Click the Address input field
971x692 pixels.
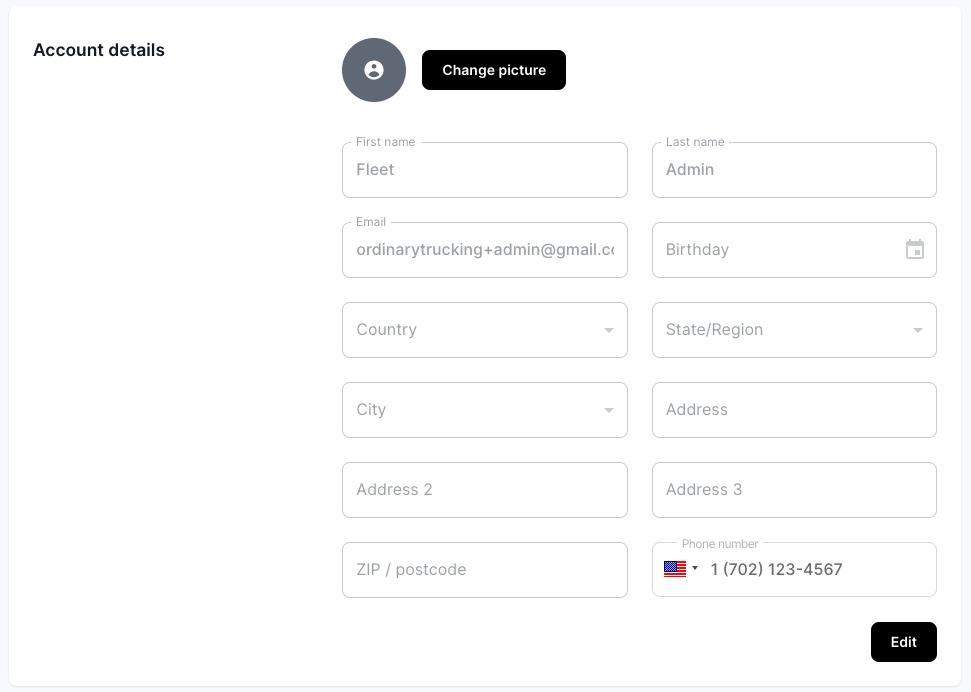794,410
